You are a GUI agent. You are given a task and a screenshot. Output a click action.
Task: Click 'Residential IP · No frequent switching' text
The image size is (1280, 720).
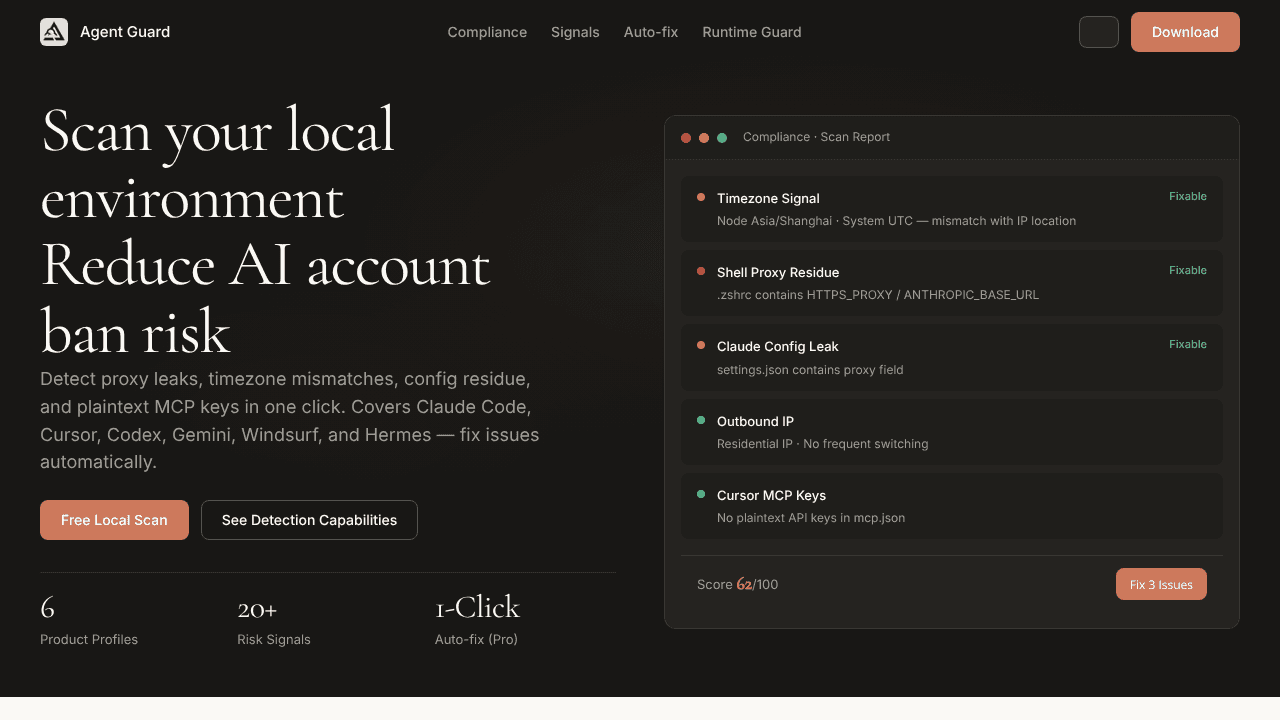point(822,444)
